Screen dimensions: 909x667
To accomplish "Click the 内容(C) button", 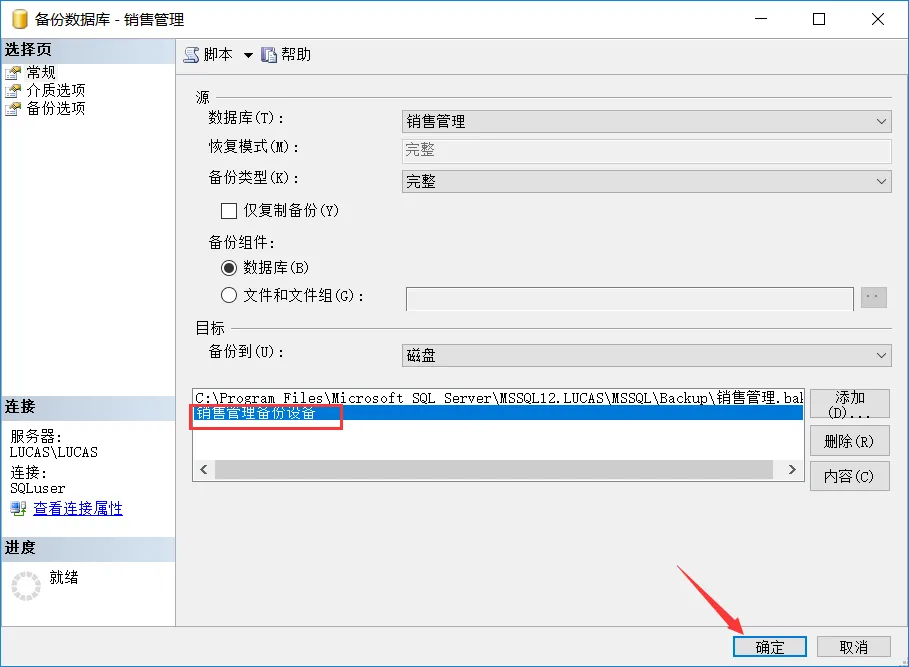I will [x=849, y=476].
